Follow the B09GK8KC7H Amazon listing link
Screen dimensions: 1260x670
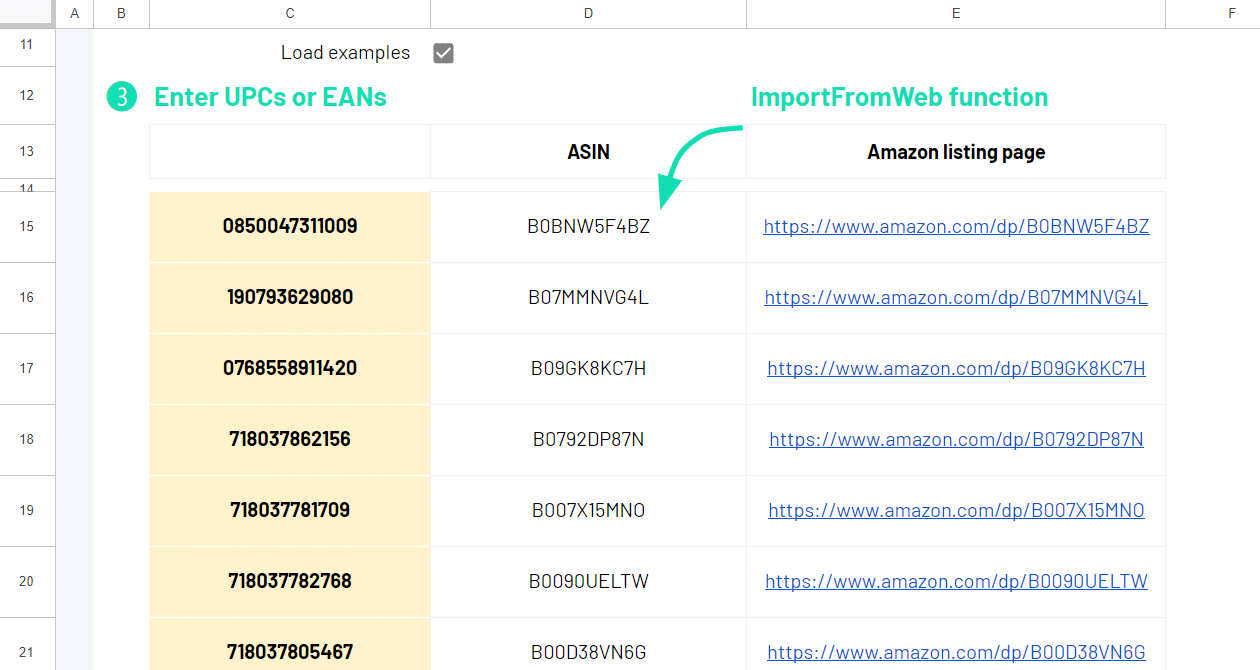[956, 369]
